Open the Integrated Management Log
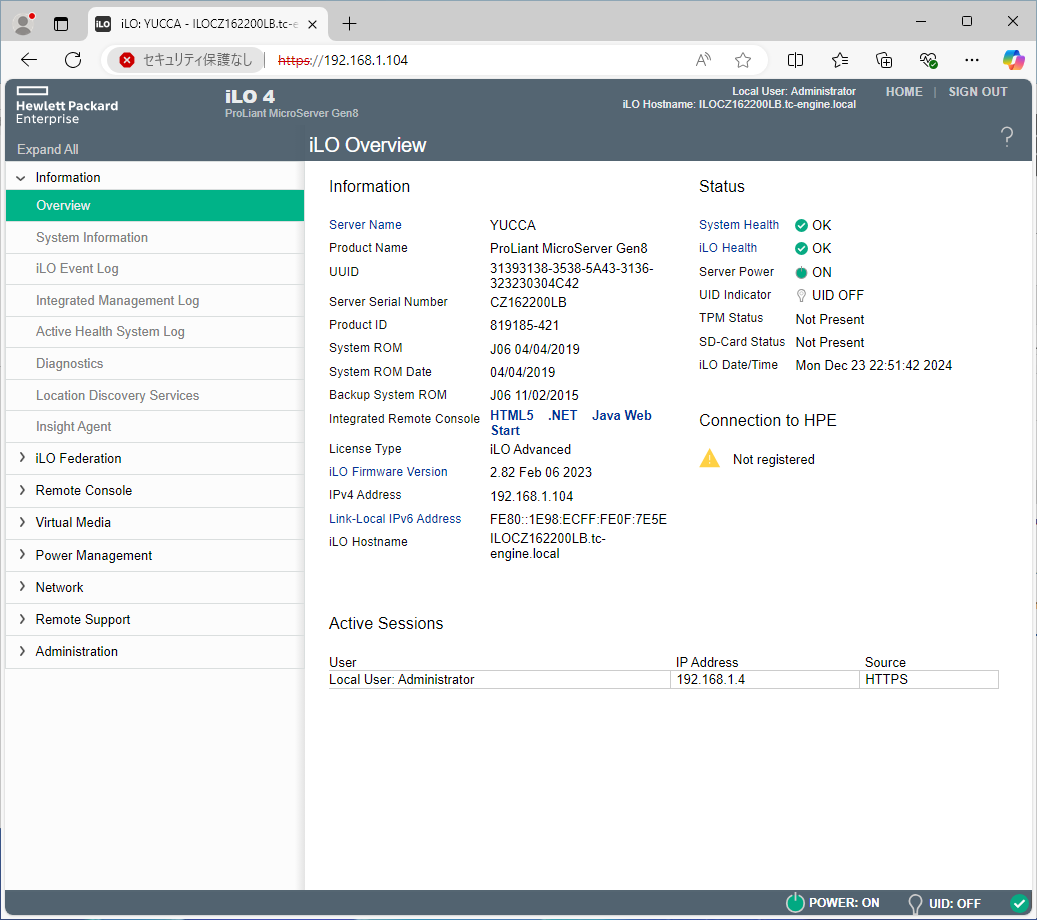 pyautogui.click(x=155, y=300)
